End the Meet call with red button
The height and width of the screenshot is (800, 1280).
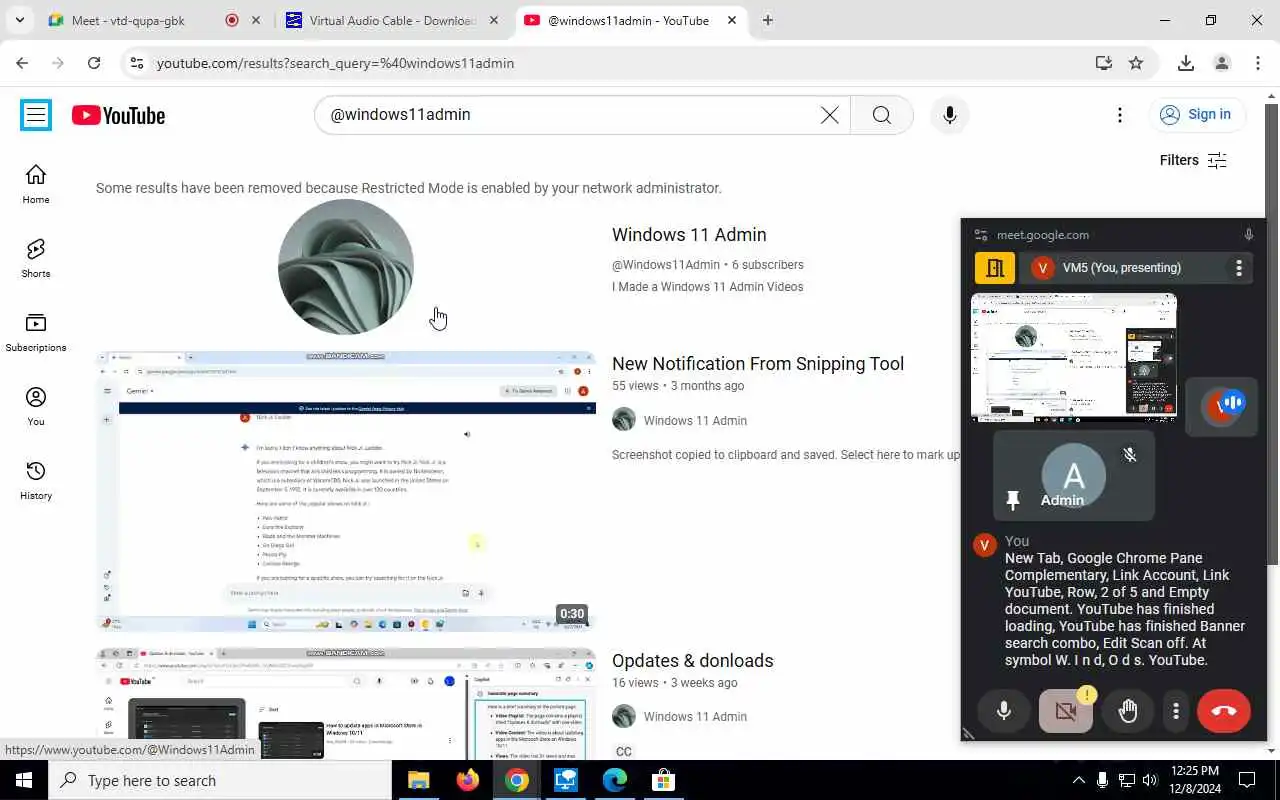pyautogui.click(x=1224, y=711)
